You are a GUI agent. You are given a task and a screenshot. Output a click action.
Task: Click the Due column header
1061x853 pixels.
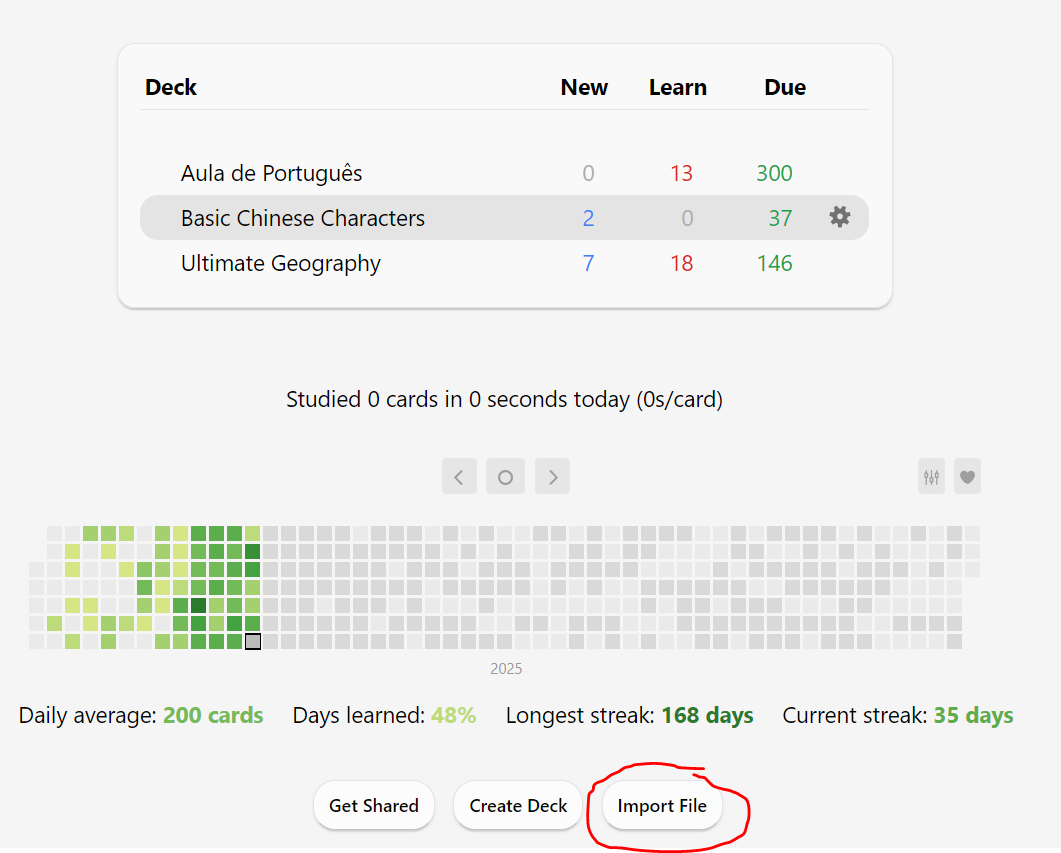[785, 87]
